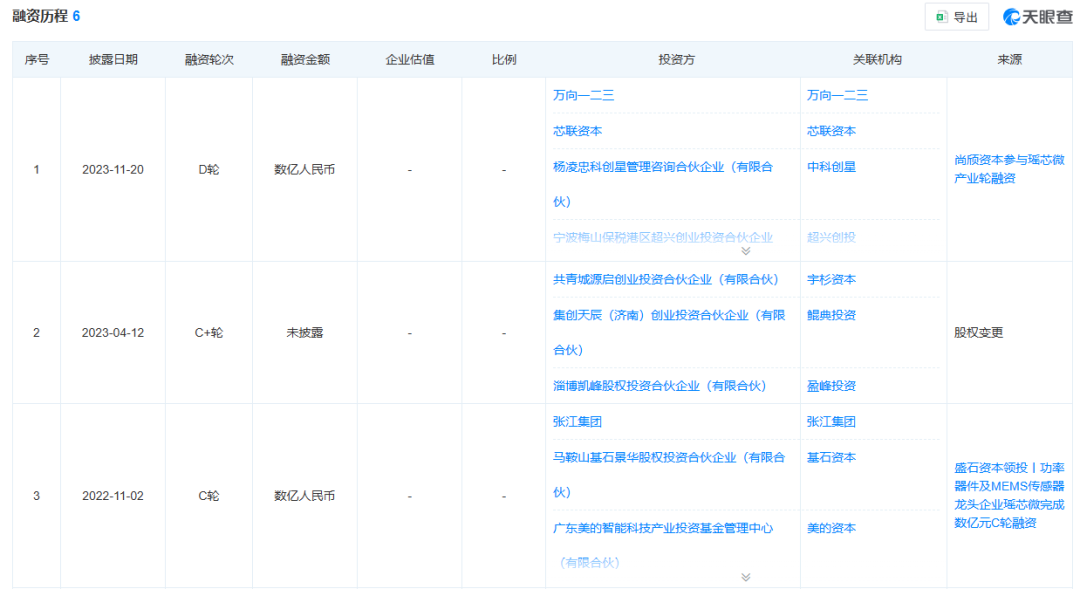The width and height of the screenshot is (1080, 589).
Task: Click related institution 鲲典投资
Action: tap(831, 315)
